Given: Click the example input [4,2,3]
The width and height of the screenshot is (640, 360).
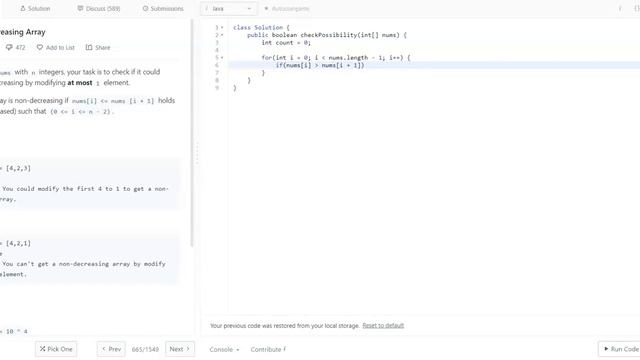Looking at the screenshot, I should [18, 168].
